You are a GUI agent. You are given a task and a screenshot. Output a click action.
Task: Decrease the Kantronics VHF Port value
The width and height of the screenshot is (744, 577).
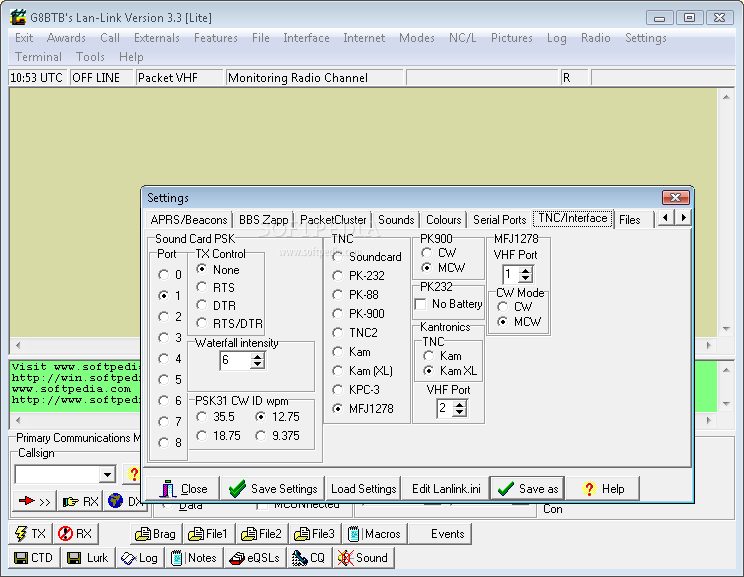point(459,412)
